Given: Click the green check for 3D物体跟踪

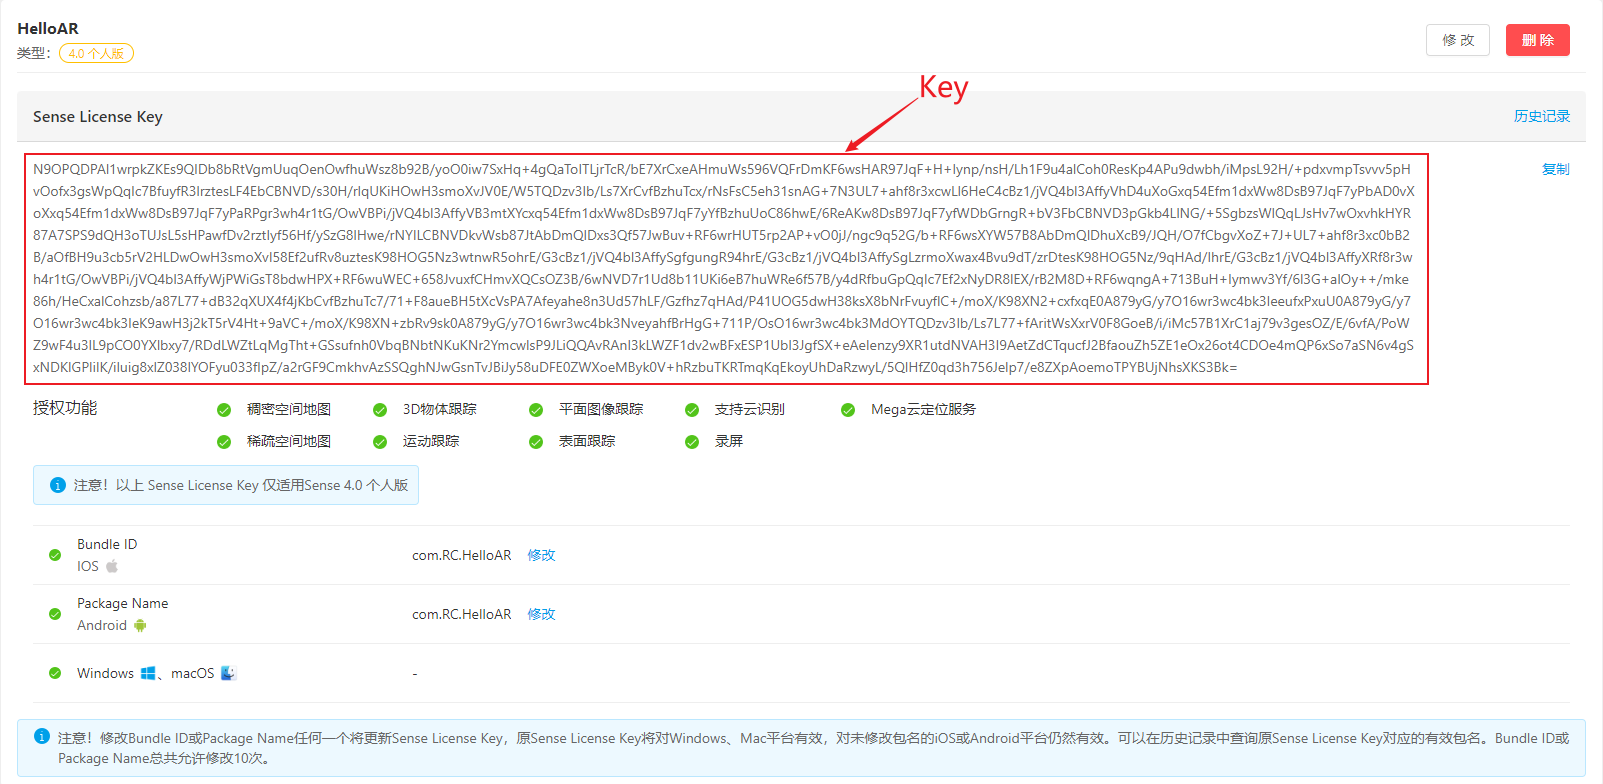Looking at the screenshot, I should tap(380, 410).
